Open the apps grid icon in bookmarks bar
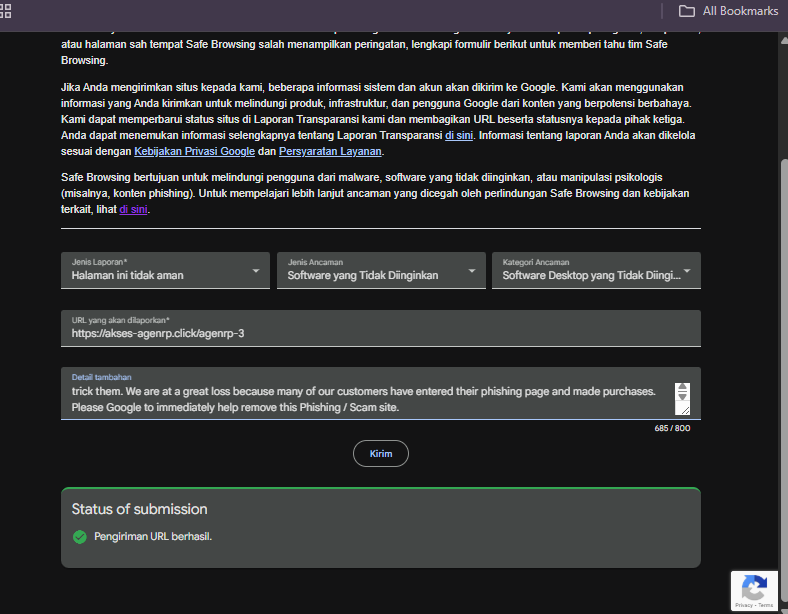This screenshot has width=788, height=614. (5, 11)
